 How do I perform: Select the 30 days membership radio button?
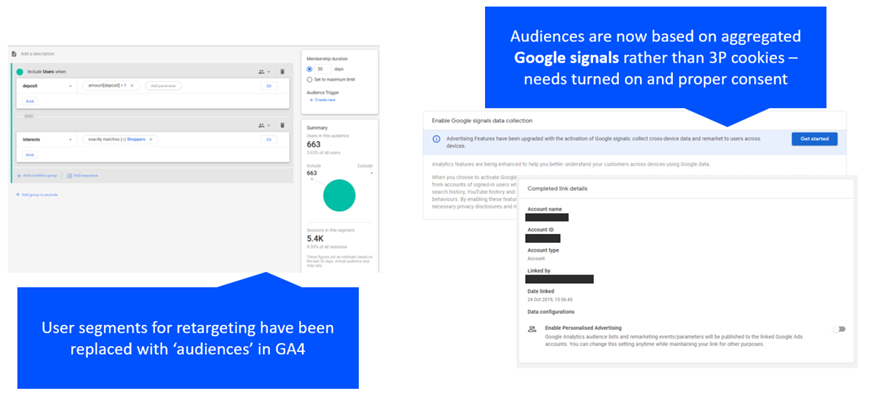[309, 69]
